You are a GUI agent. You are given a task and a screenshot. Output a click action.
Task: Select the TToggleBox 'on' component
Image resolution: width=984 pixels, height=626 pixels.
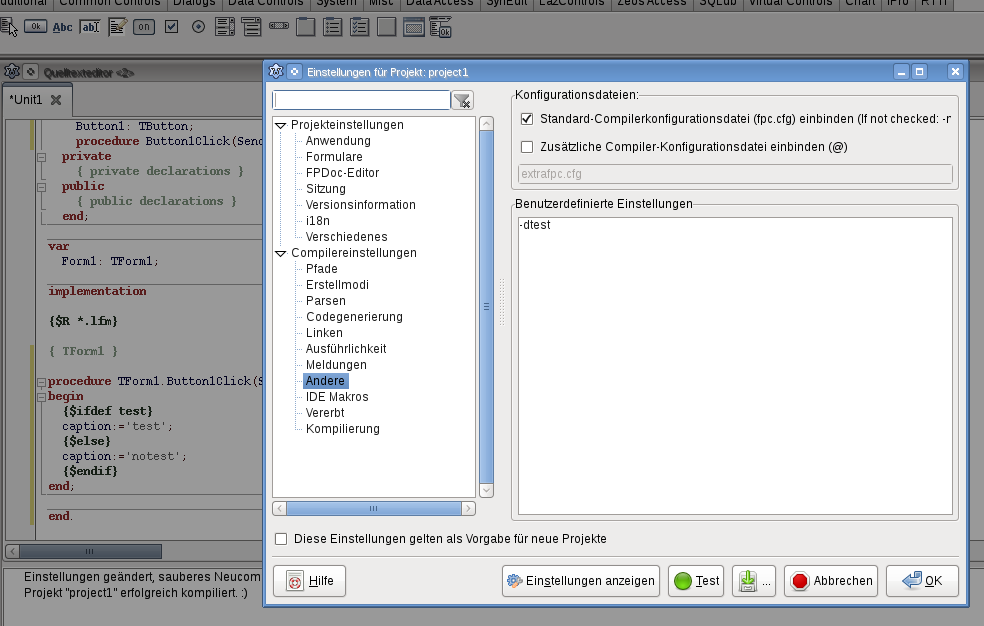pos(144,27)
